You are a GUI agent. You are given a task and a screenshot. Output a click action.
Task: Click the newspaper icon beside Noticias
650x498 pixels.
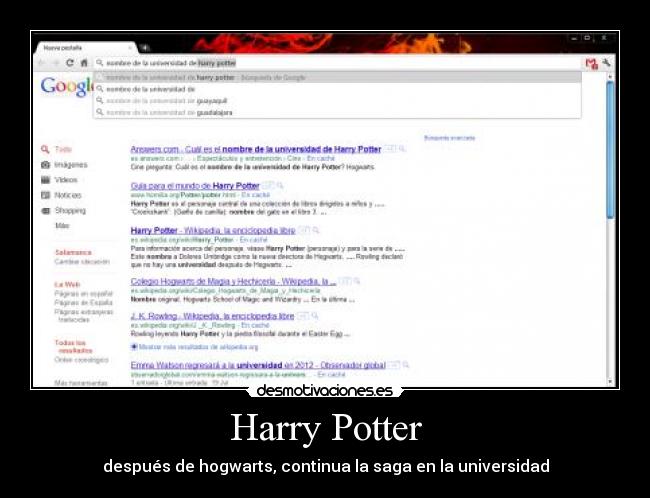pyautogui.click(x=45, y=195)
